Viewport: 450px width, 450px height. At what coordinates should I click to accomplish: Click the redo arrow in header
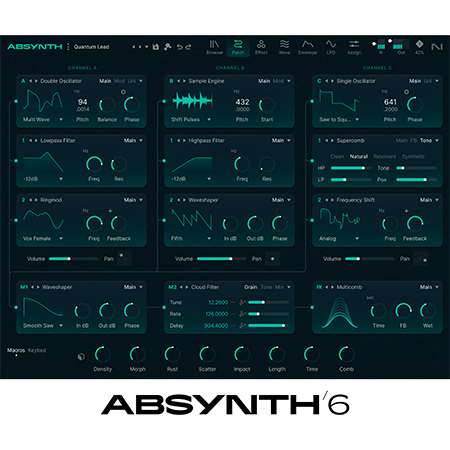[x=188, y=47]
